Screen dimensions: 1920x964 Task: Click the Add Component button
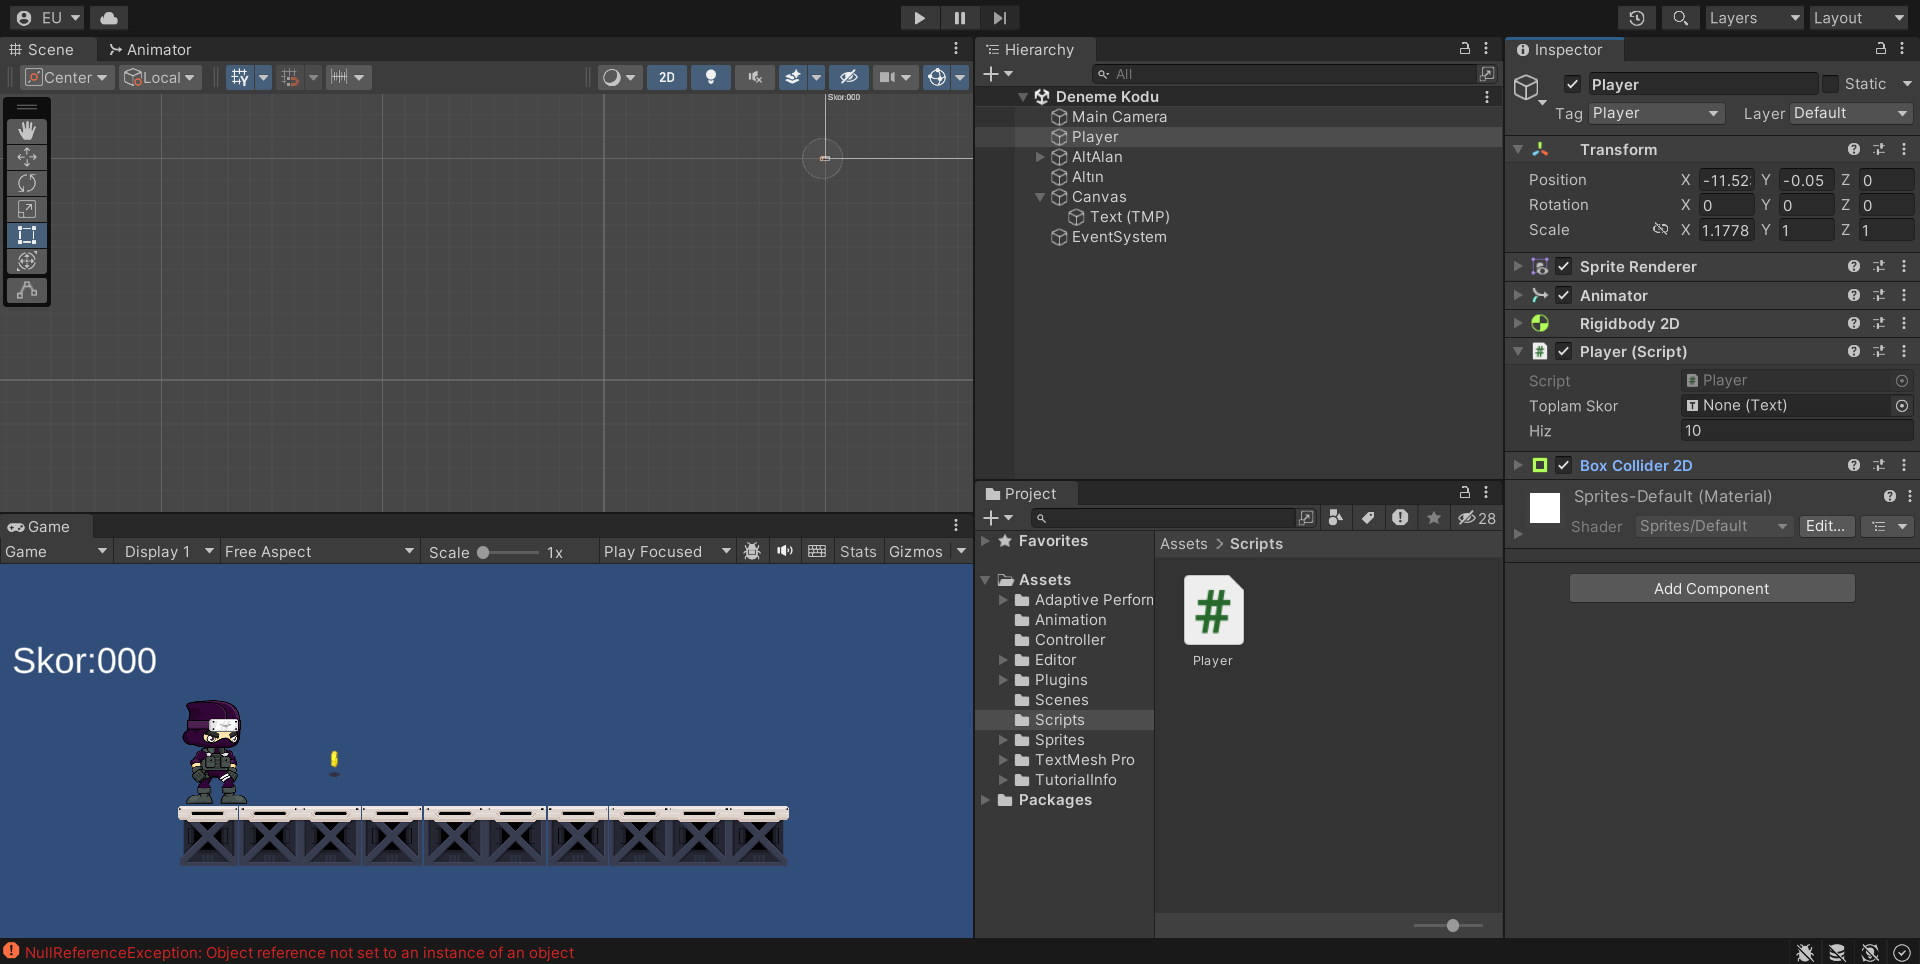(x=1711, y=588)
